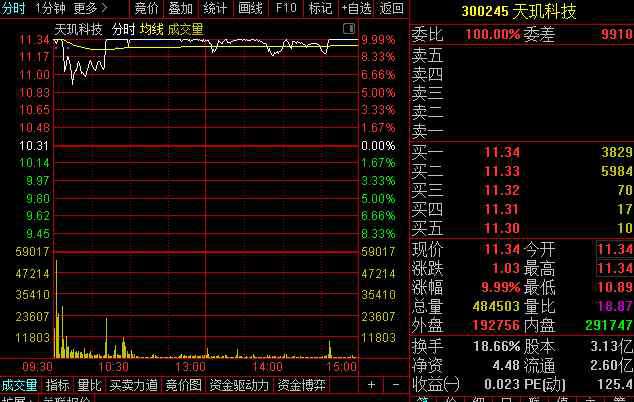Click the 内盘 291747 value
The width and height of the screenshot is (634, 402).
[609, 325]
